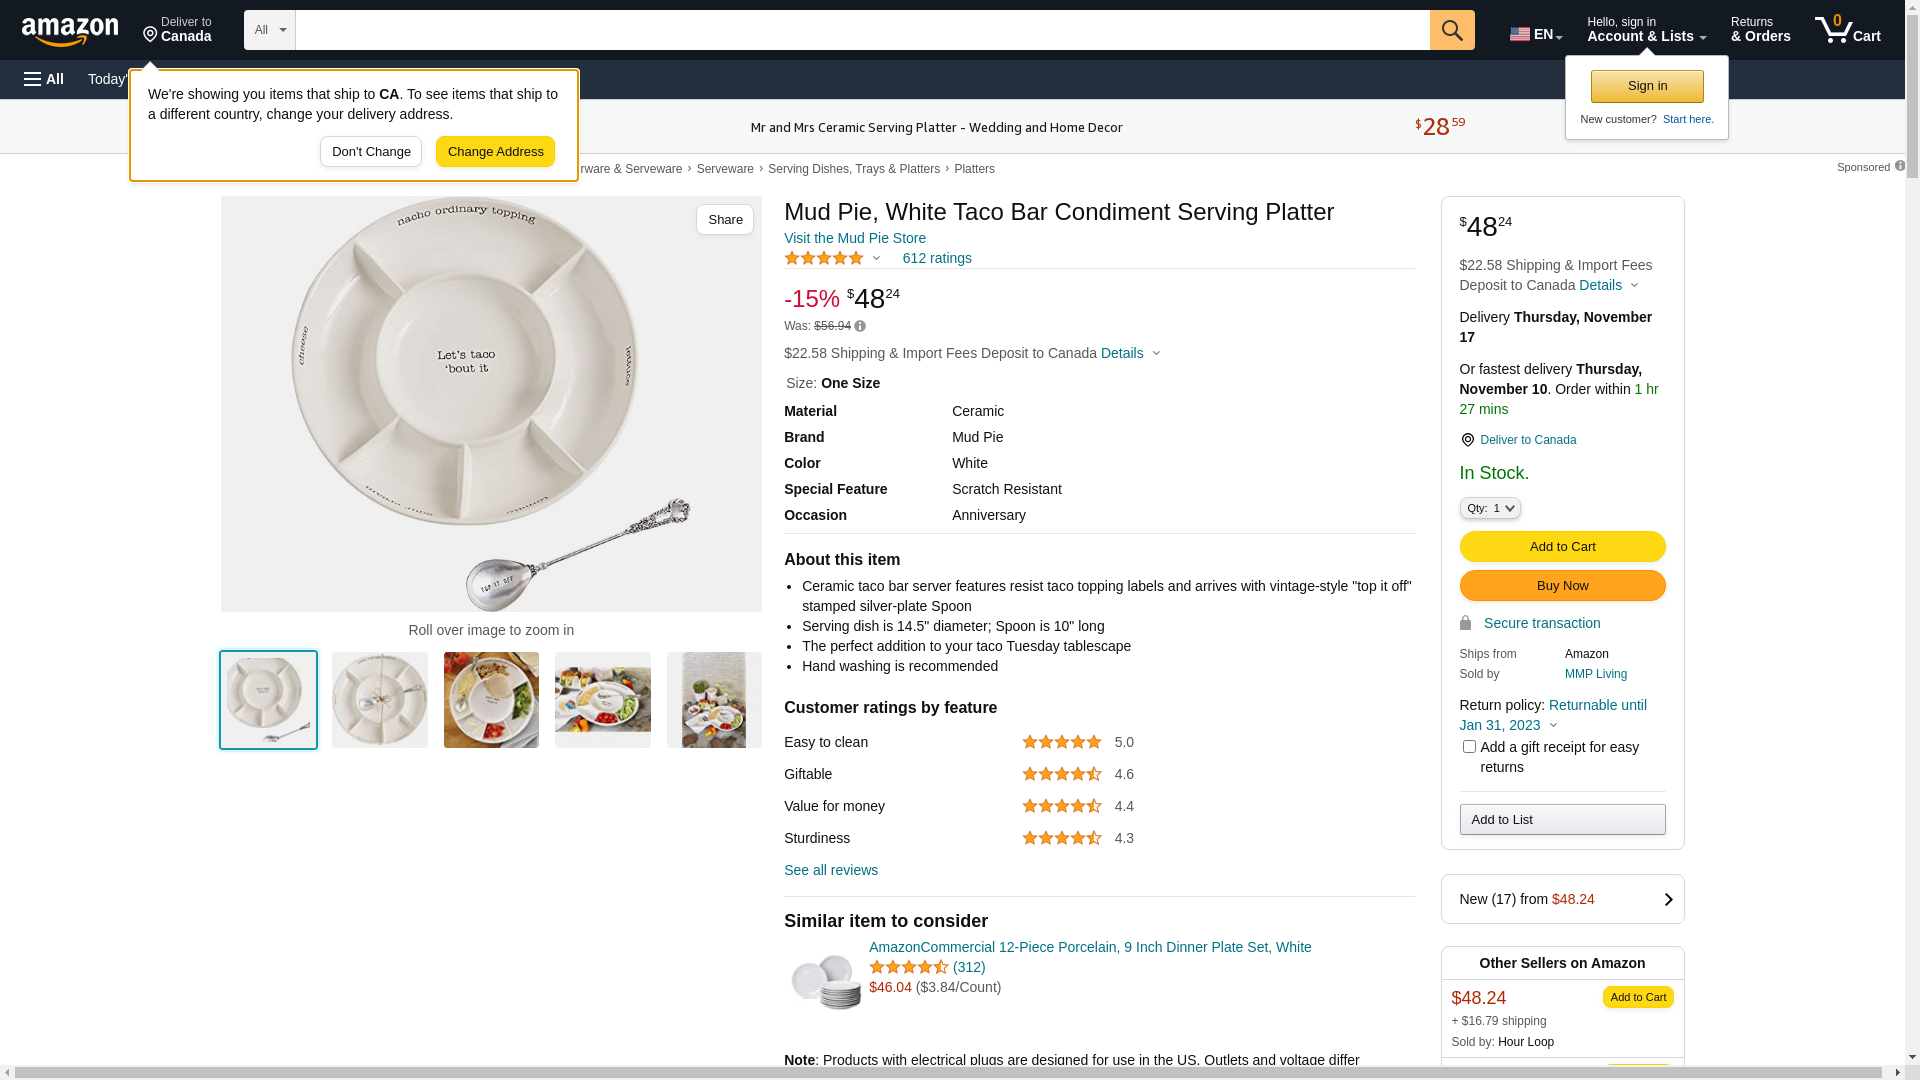This screenshot has width=1920, height=1080.
Task: Open the Returns & Orders menu item
Action: [1760, 30]
